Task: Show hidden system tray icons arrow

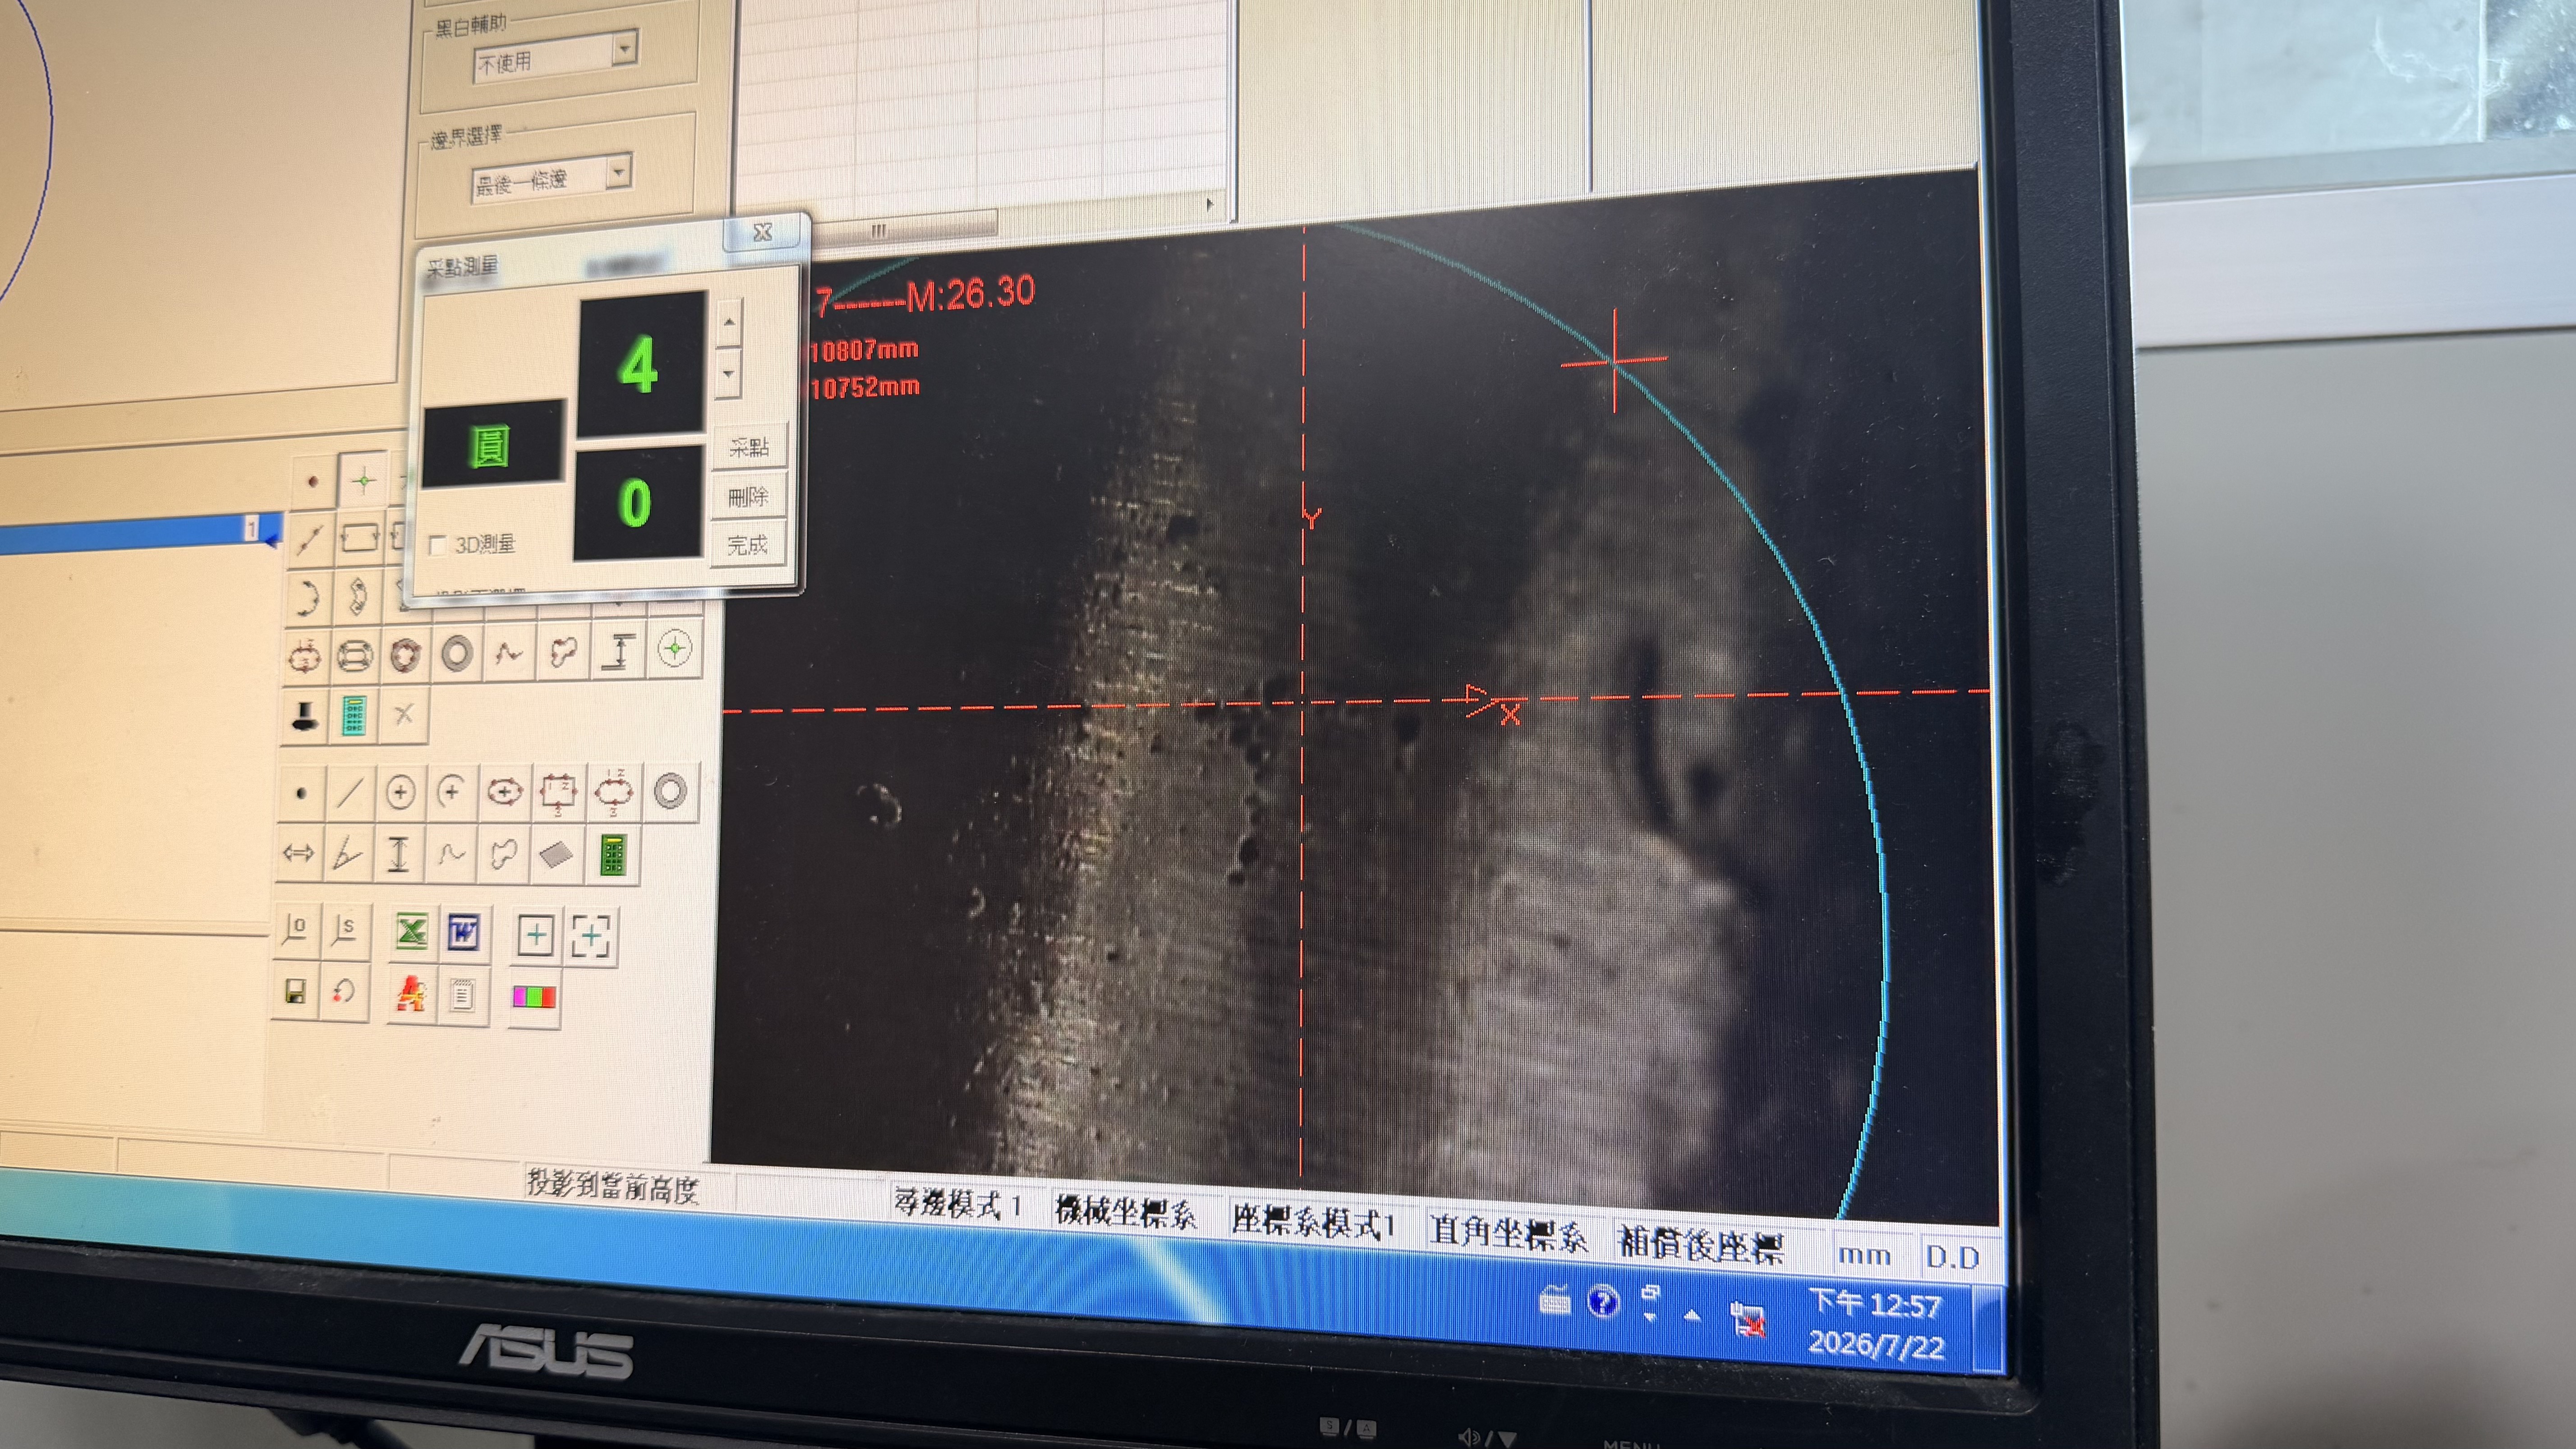Action: pyautogui.click(x=1692, y=1316)
